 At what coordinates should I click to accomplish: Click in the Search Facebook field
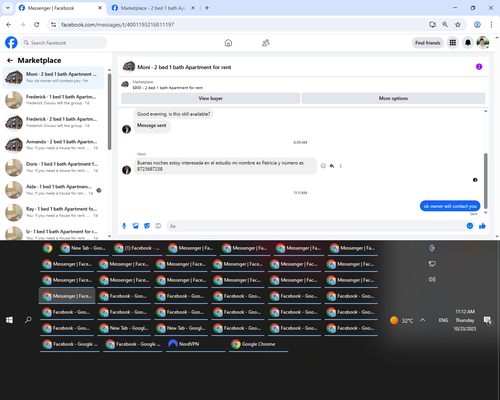64,43
